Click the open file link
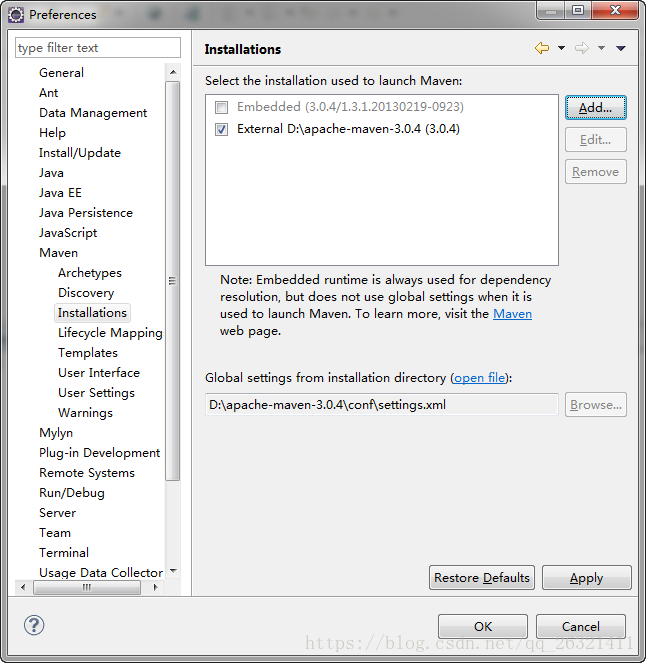This screenshot has width=646, height=663. coord(479,378)
